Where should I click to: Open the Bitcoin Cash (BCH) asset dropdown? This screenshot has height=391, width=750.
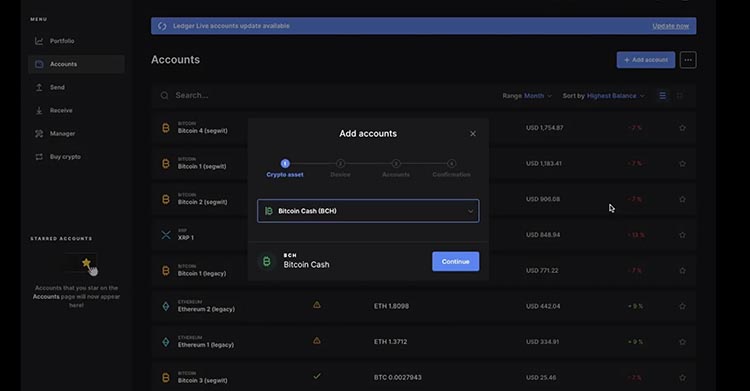[368, 211]
